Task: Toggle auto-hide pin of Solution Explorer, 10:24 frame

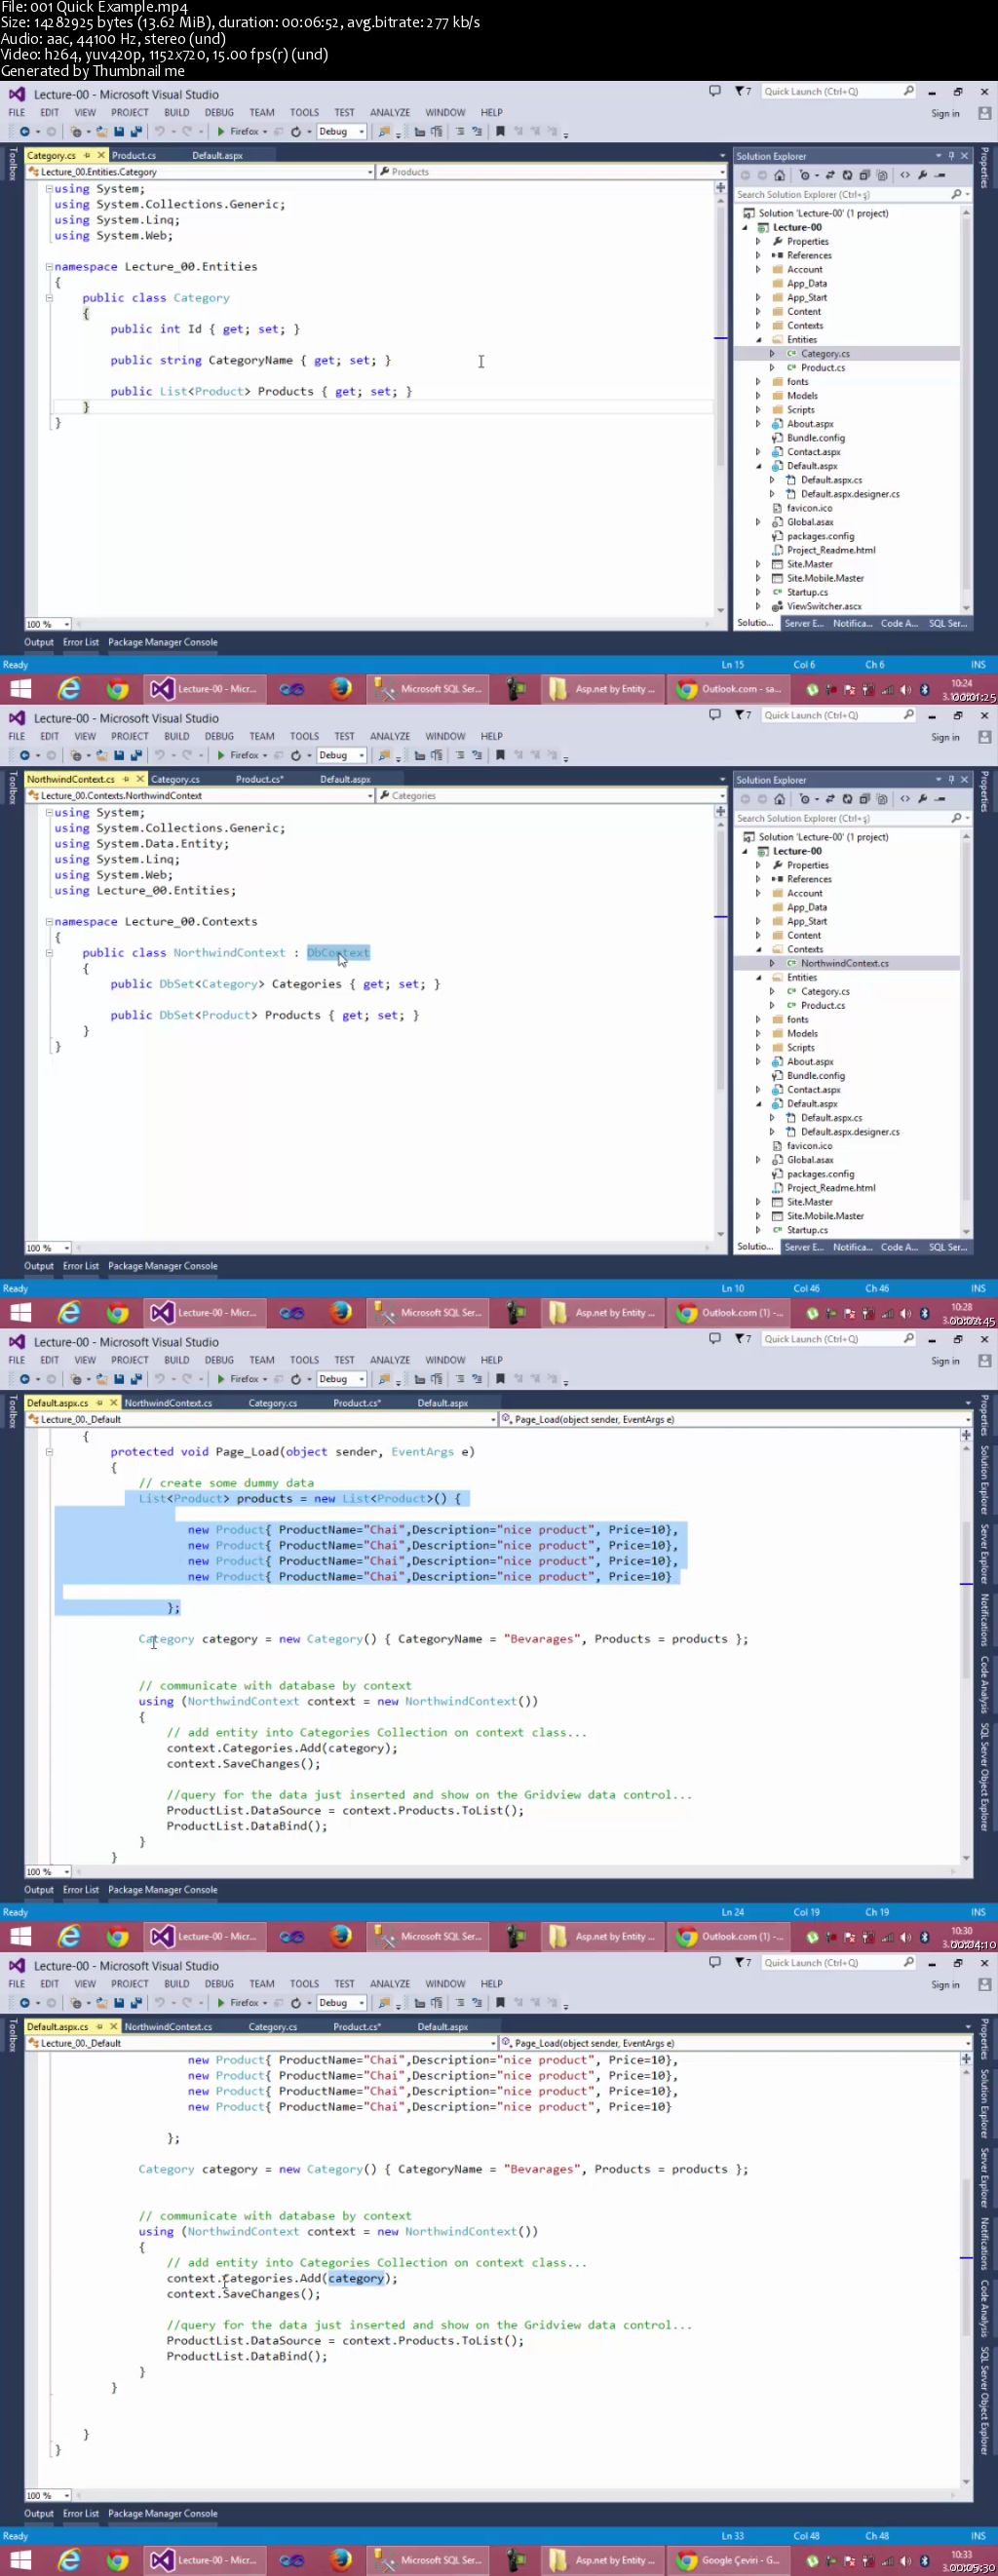Action: [951, 156]
